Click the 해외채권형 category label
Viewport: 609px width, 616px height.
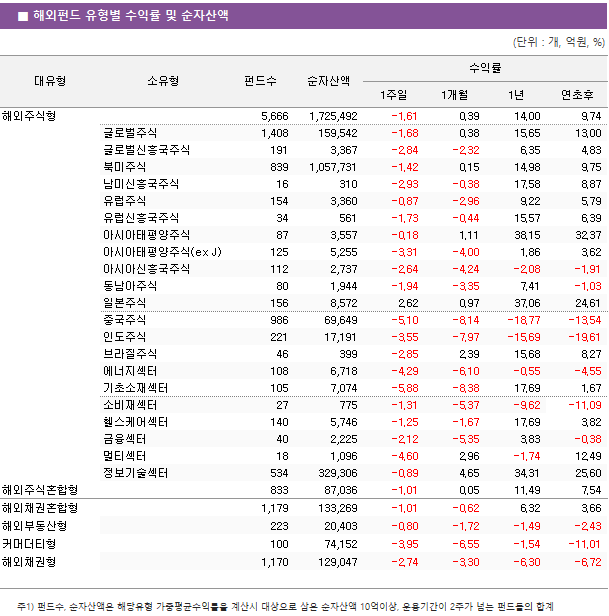point(29,562)
